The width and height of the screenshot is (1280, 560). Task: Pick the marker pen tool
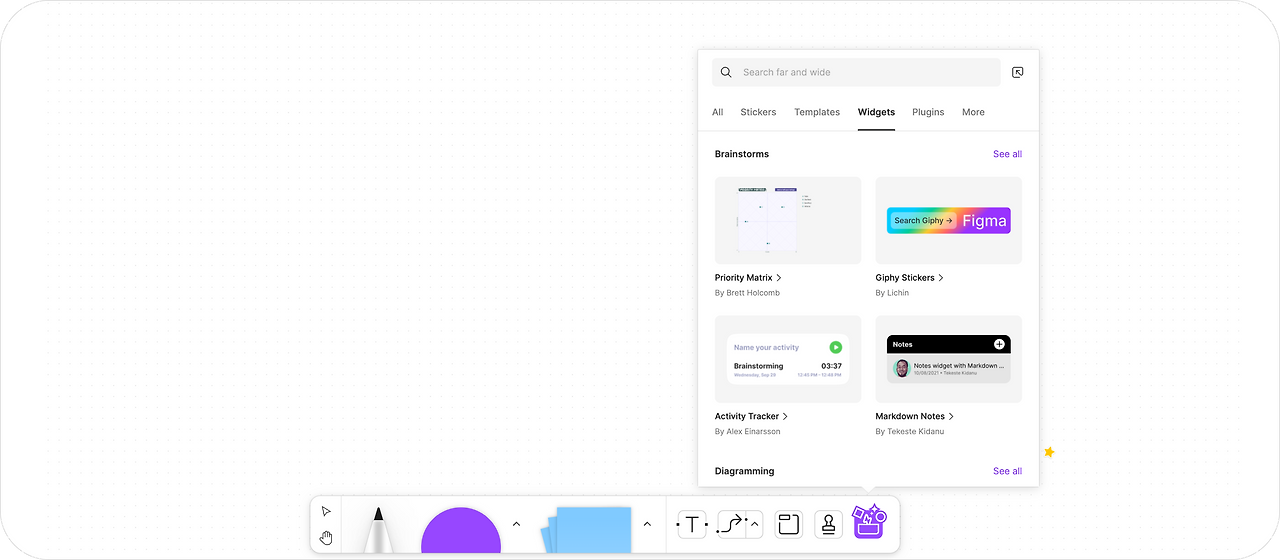tap(378, 529)
